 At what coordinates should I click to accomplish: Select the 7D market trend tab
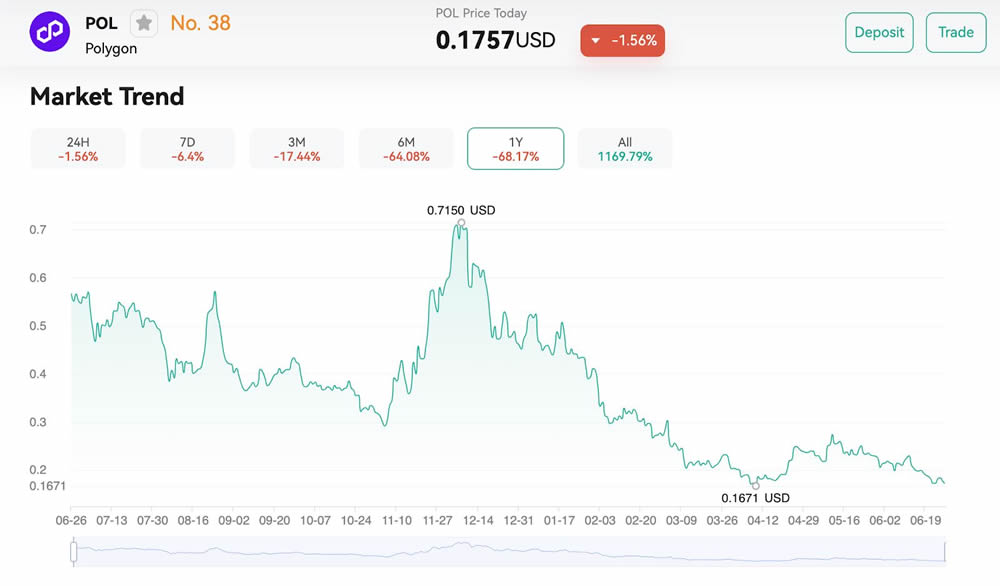point(187,149)
